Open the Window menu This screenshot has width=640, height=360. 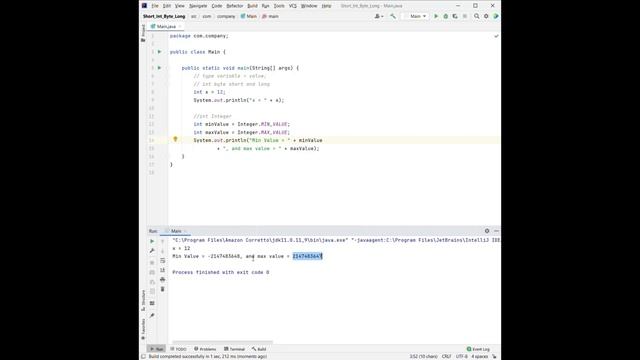point(309,6)
